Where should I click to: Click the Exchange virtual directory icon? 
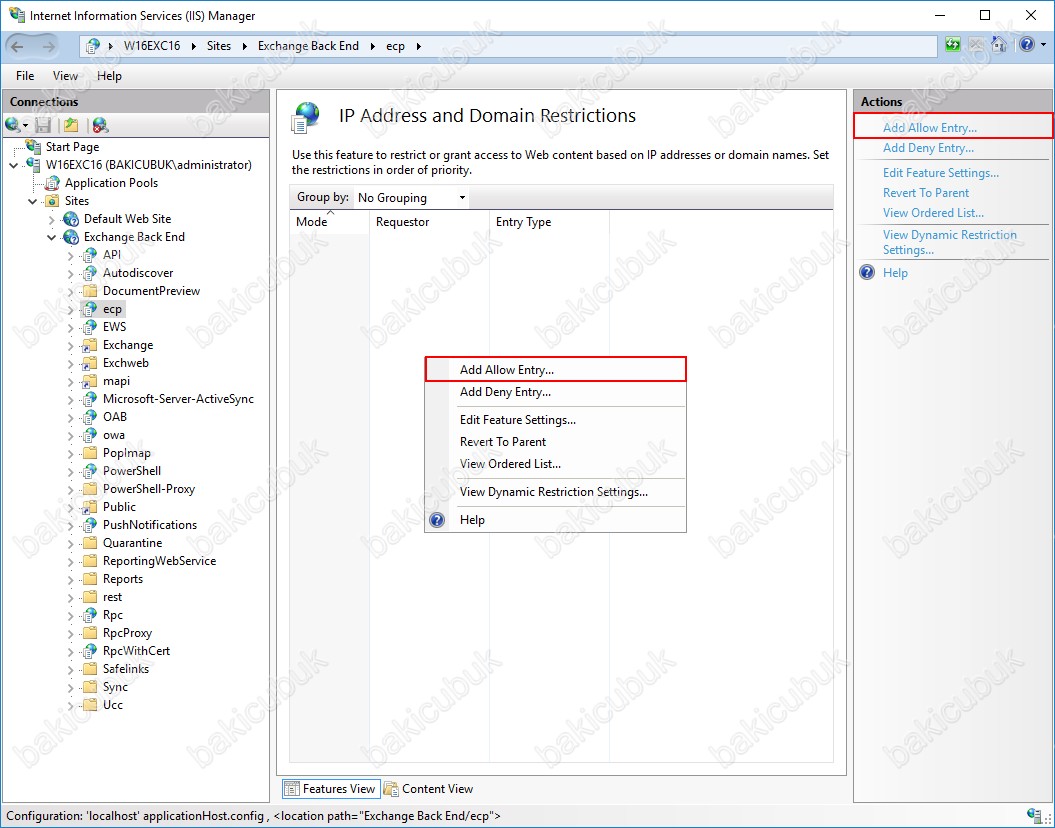[89, 345]
